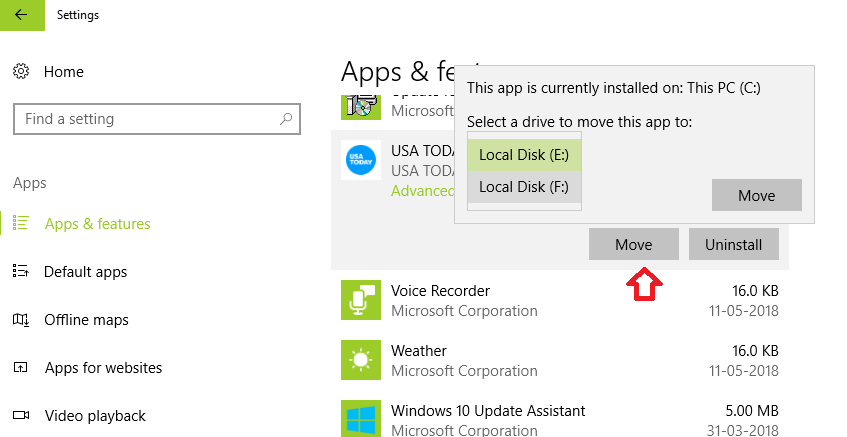
Task: Select Windows 10 Update Assistant row
Action: tap(560, 417)
